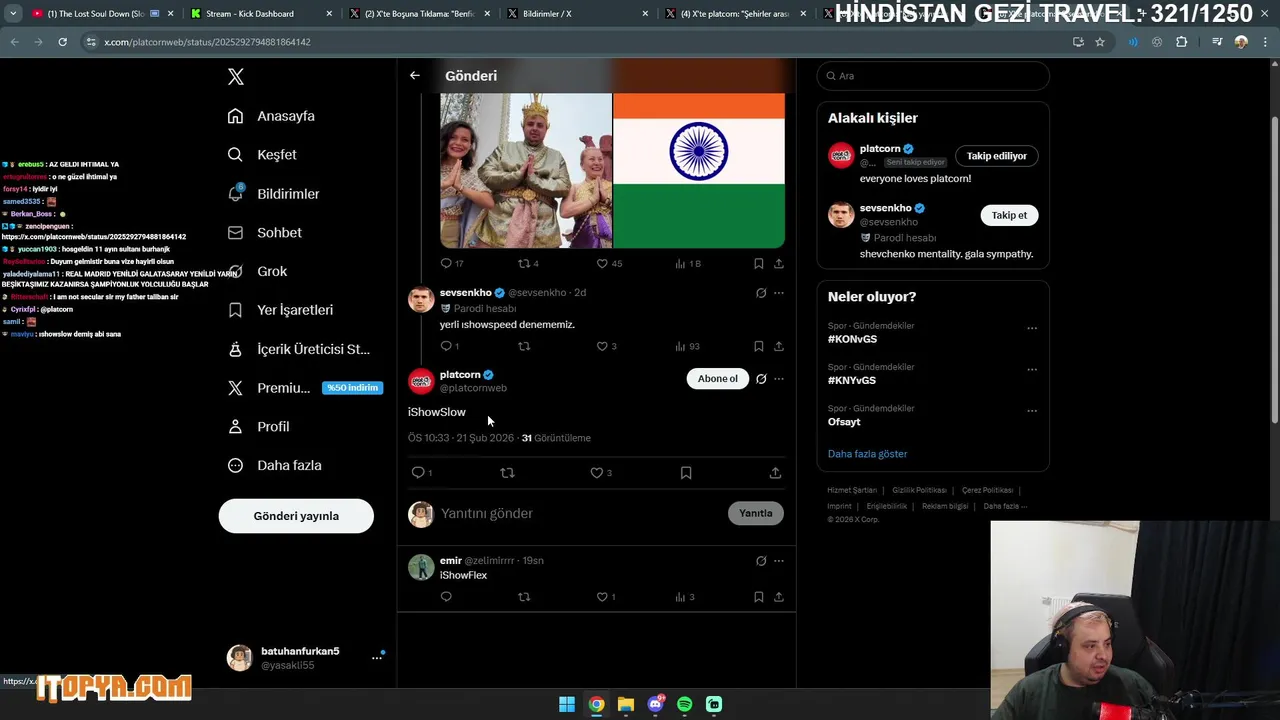Image resolution: width=1280 pixels, height=720 pixels.
Task: Open Grok from sidebar
Action: [x=257, y=271]
